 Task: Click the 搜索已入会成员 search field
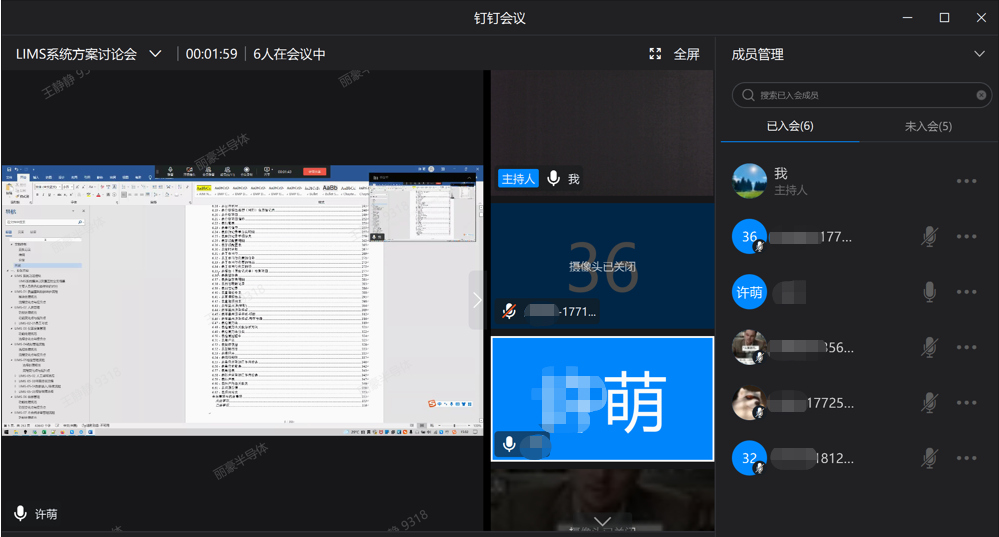[x=861, y=95]
